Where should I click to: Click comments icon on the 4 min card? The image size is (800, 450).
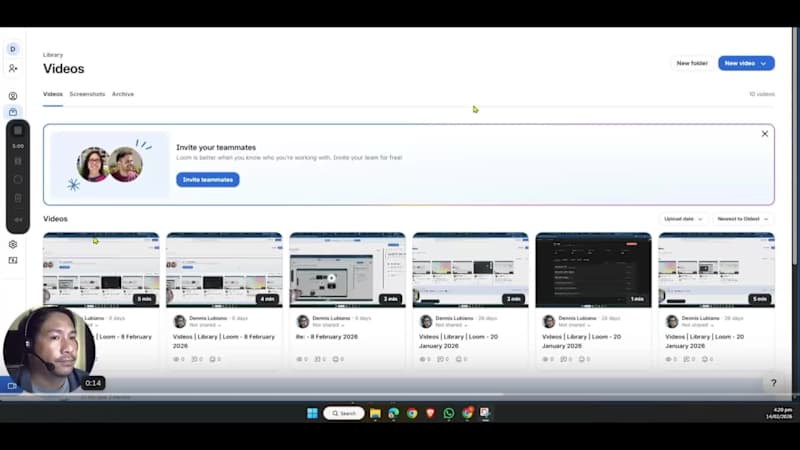(x=196, y=359)
